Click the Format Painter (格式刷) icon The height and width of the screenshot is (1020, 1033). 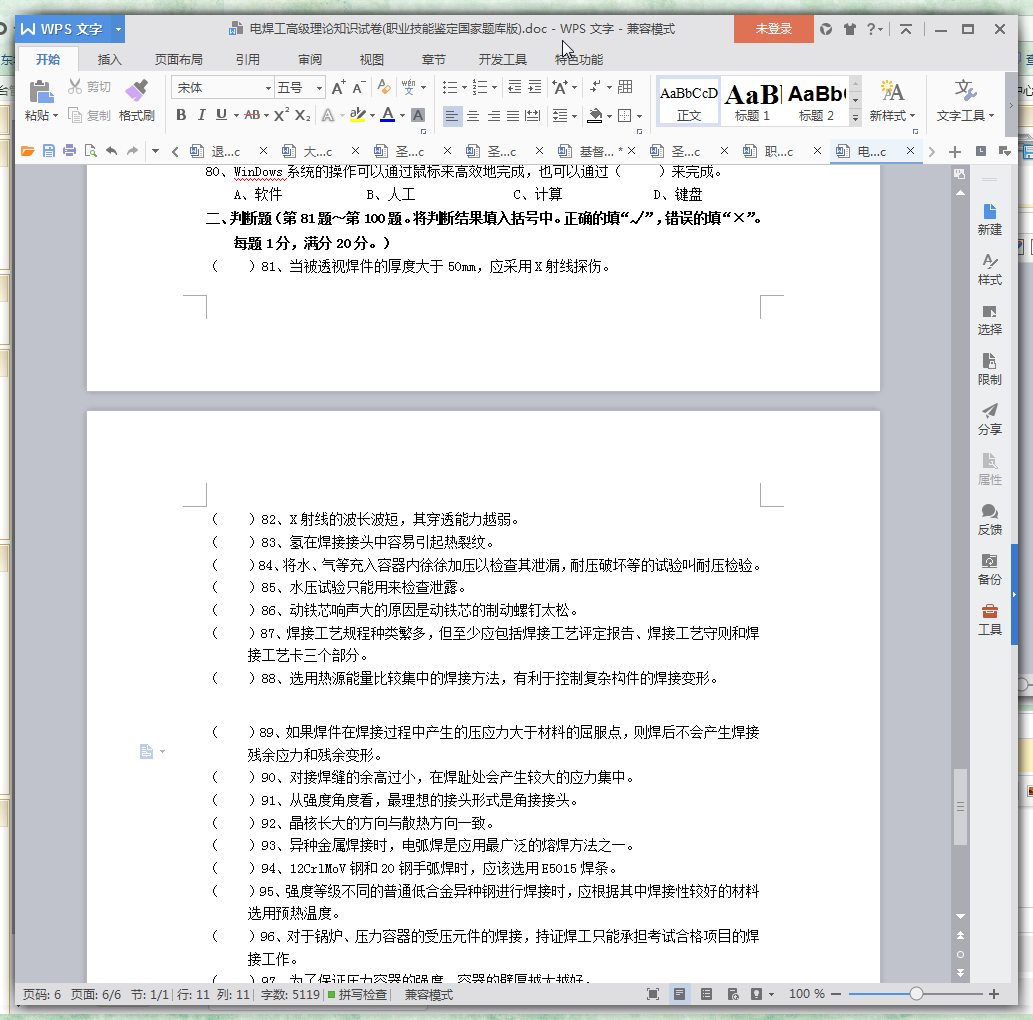point(136,90)
